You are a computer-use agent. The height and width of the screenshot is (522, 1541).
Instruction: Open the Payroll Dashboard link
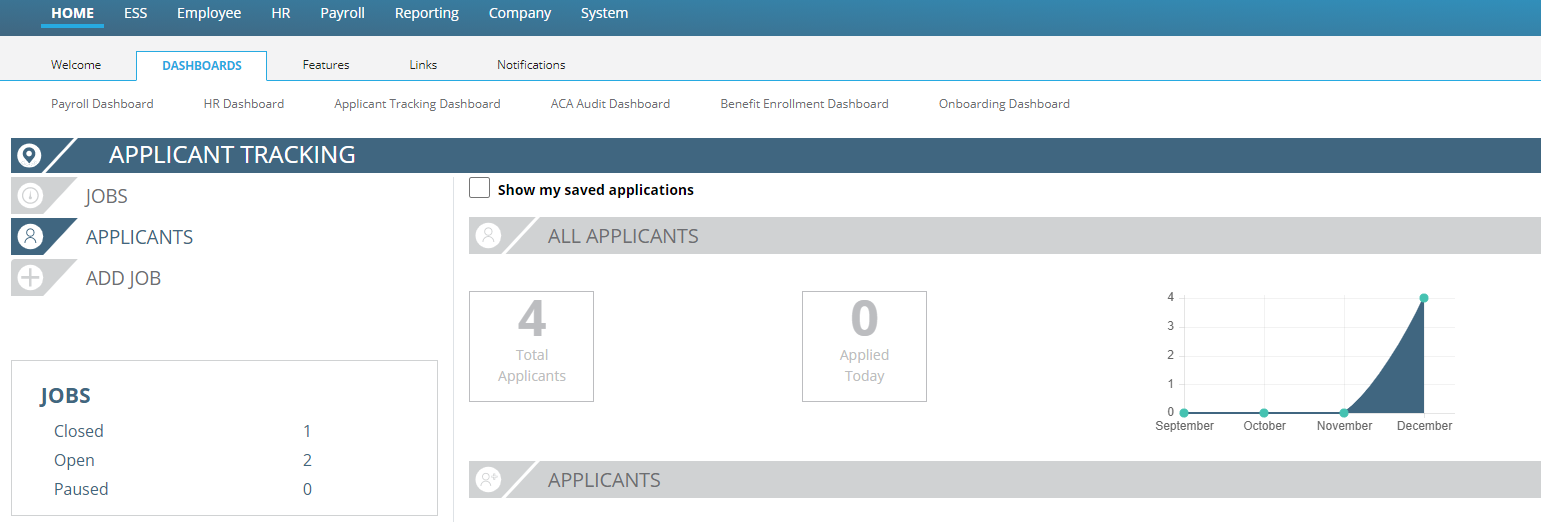tap(102, 104)
